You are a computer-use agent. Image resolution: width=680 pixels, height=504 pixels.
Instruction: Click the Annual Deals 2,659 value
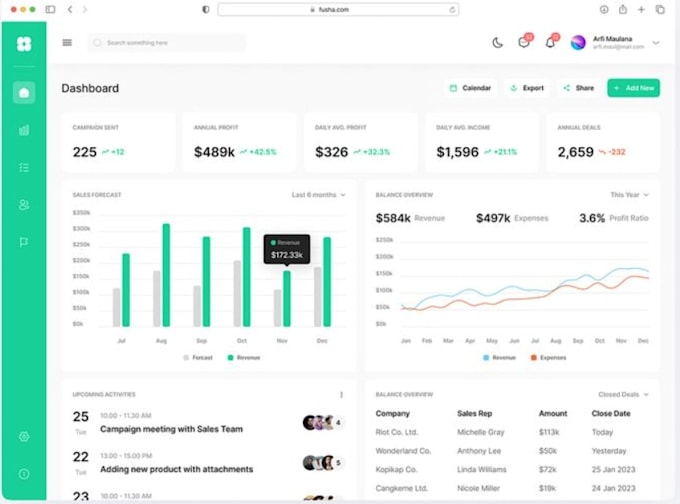click(575, 152)
